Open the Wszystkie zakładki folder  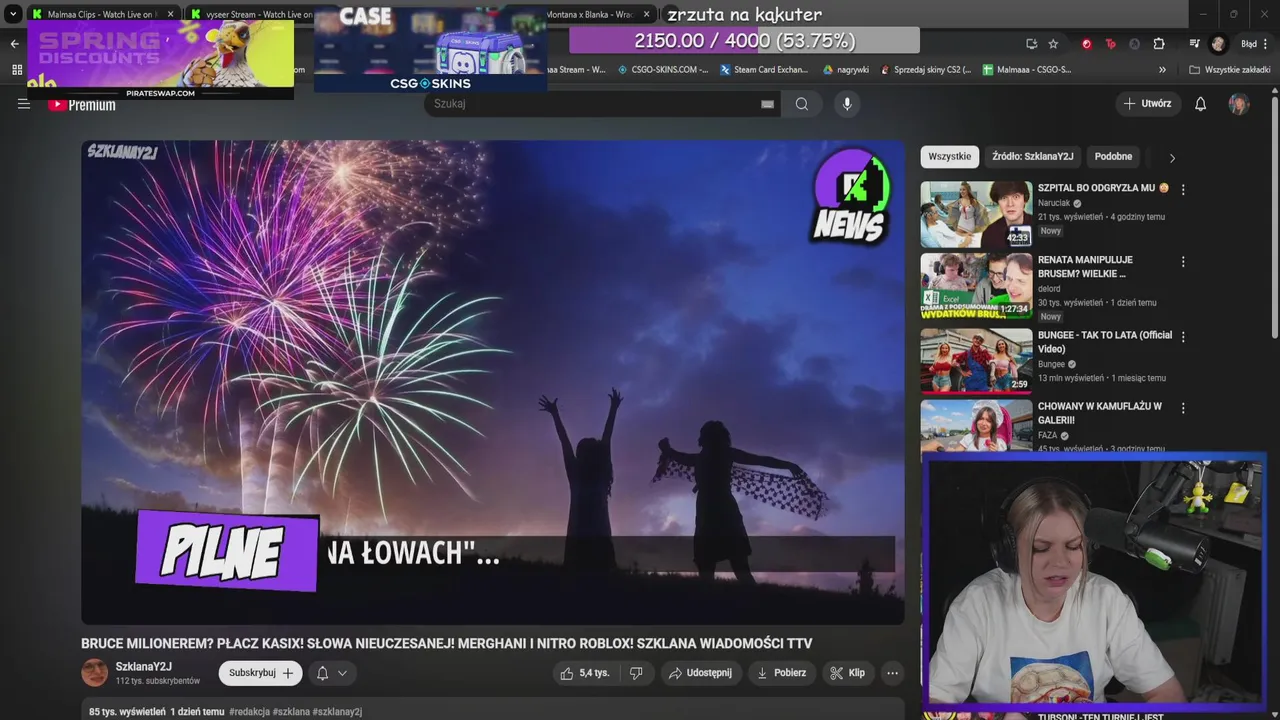click(1230, 69)
